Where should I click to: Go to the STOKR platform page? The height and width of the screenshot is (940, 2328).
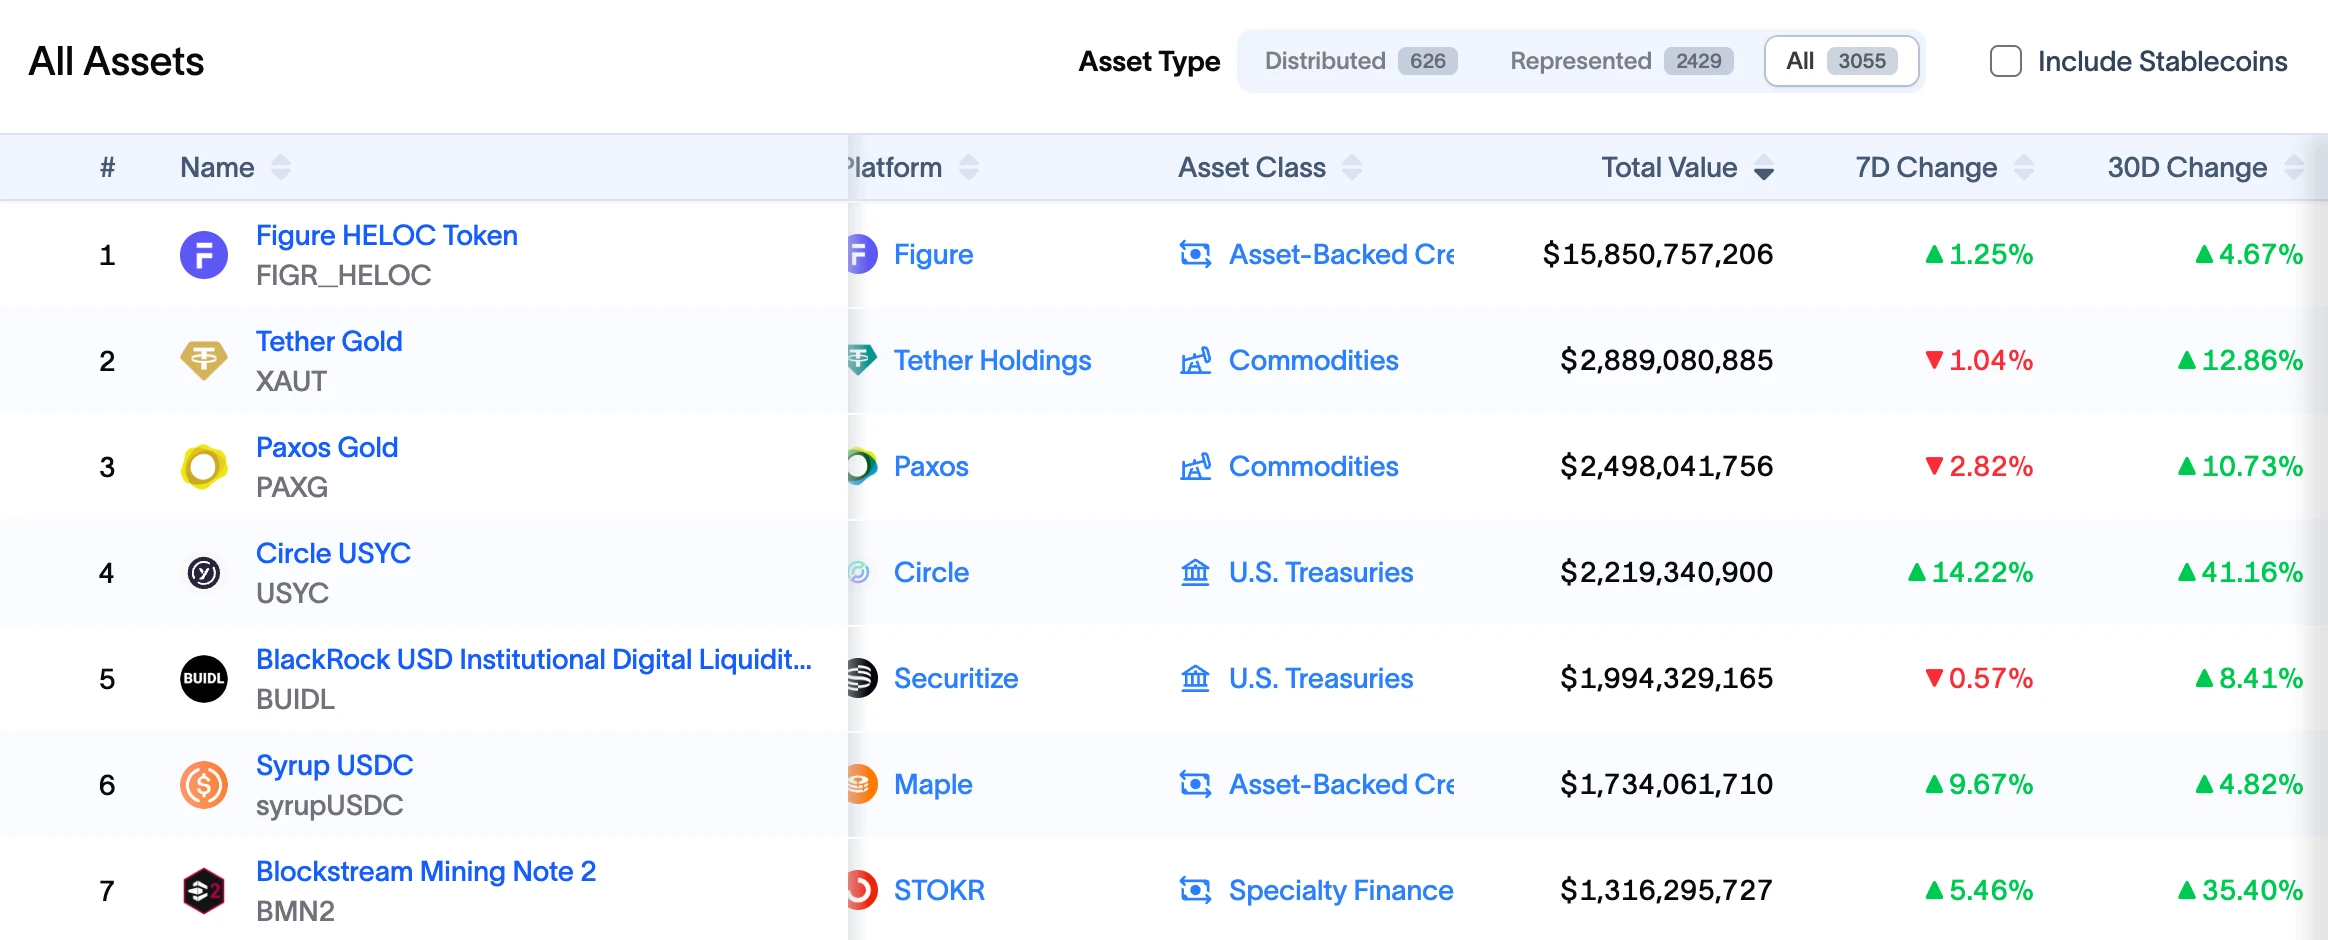point(939,890)
